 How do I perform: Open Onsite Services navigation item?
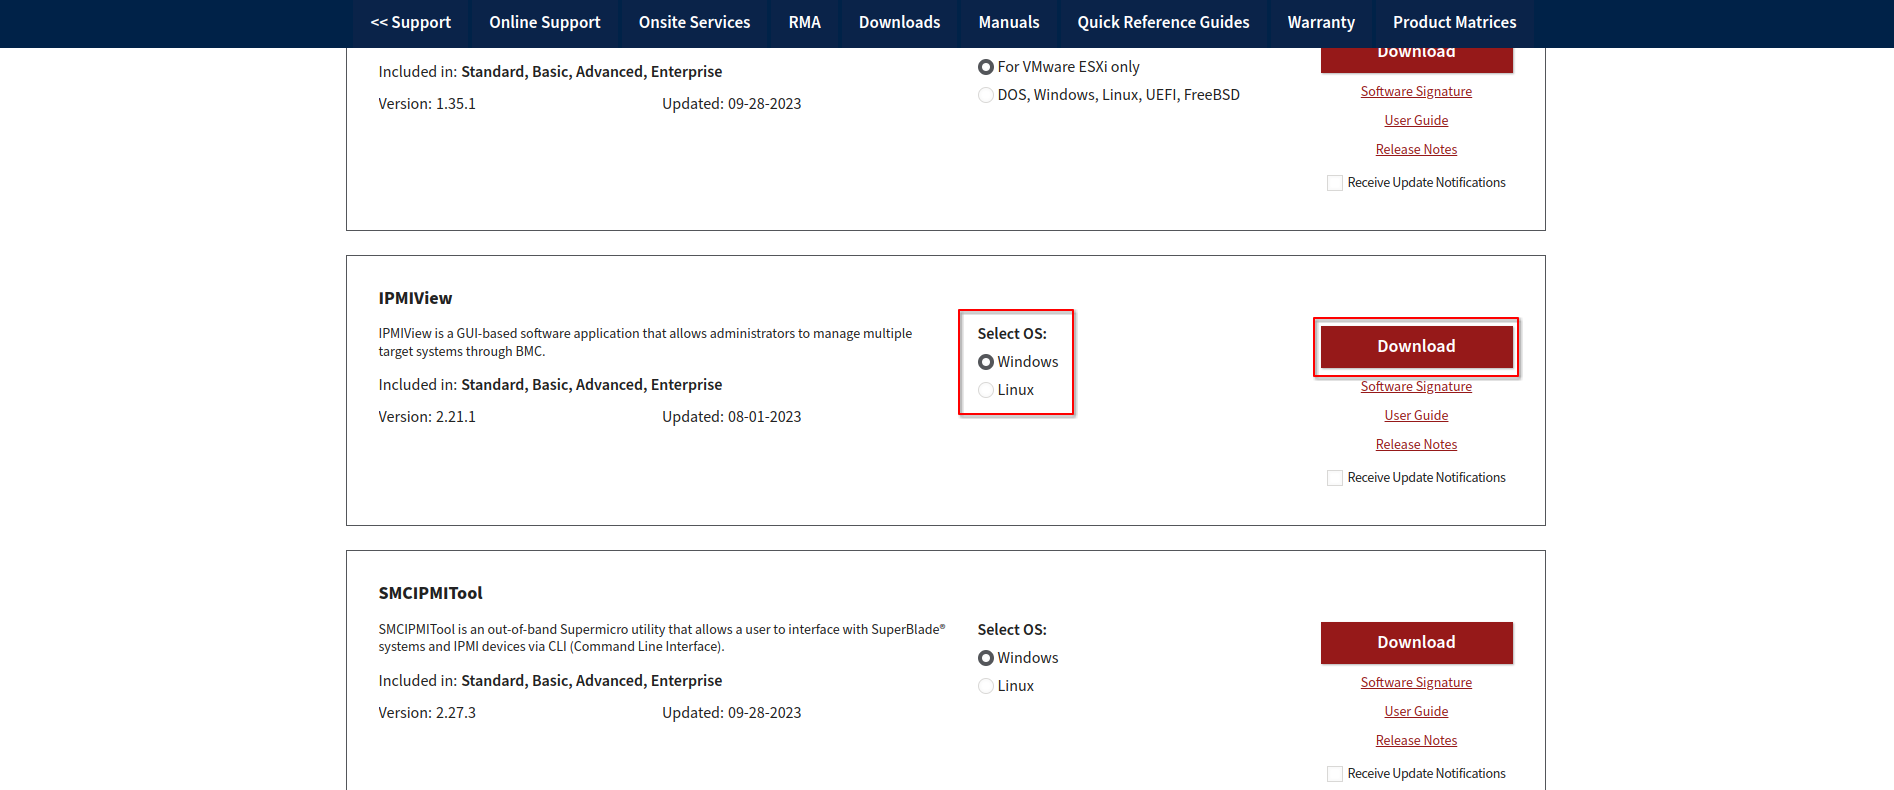pyautogui.click(x=694, y=22)
